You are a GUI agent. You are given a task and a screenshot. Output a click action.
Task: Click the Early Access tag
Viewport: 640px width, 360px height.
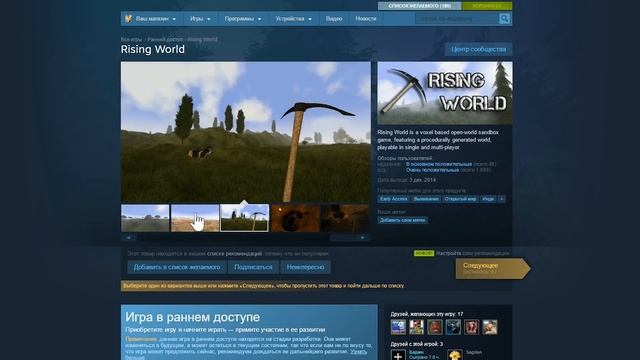pyautogui.click(x=393, y=199)
